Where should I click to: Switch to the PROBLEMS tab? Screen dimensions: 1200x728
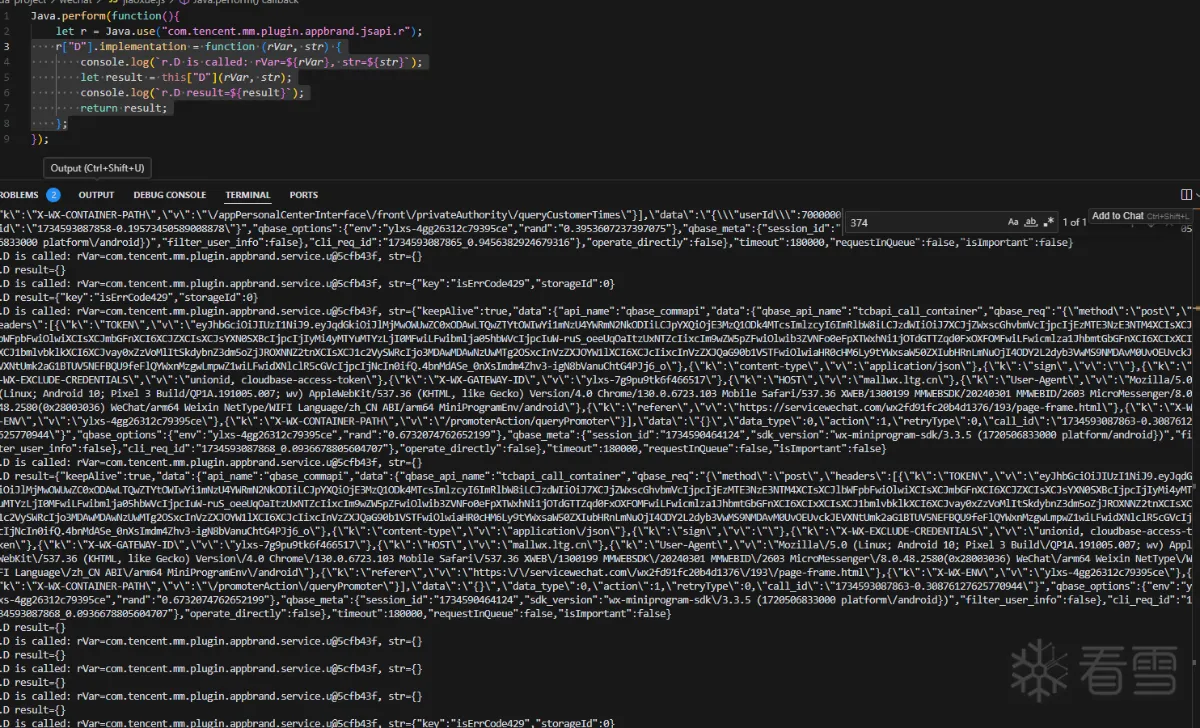pos(17,195)
